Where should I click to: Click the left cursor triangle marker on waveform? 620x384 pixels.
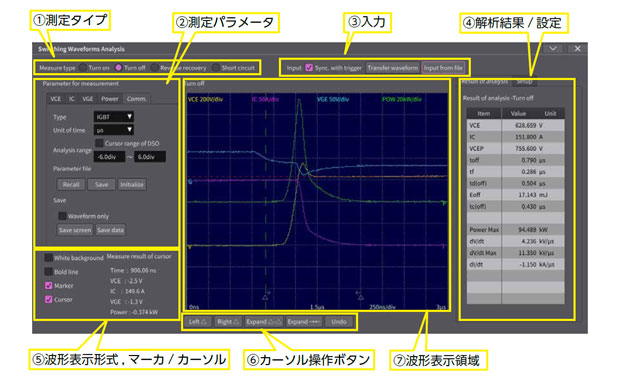[x=265, y=296]
